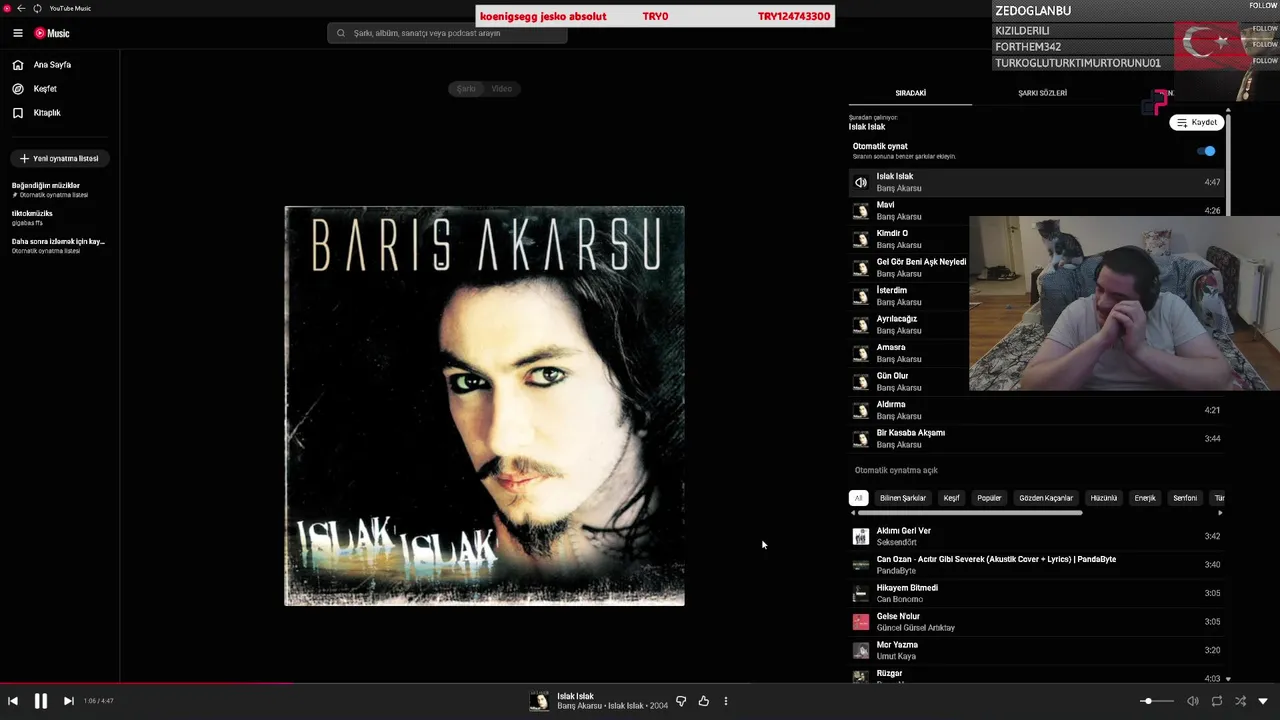Select the All filter chip
The image size is (1280, 720).
tap(858, 498)
